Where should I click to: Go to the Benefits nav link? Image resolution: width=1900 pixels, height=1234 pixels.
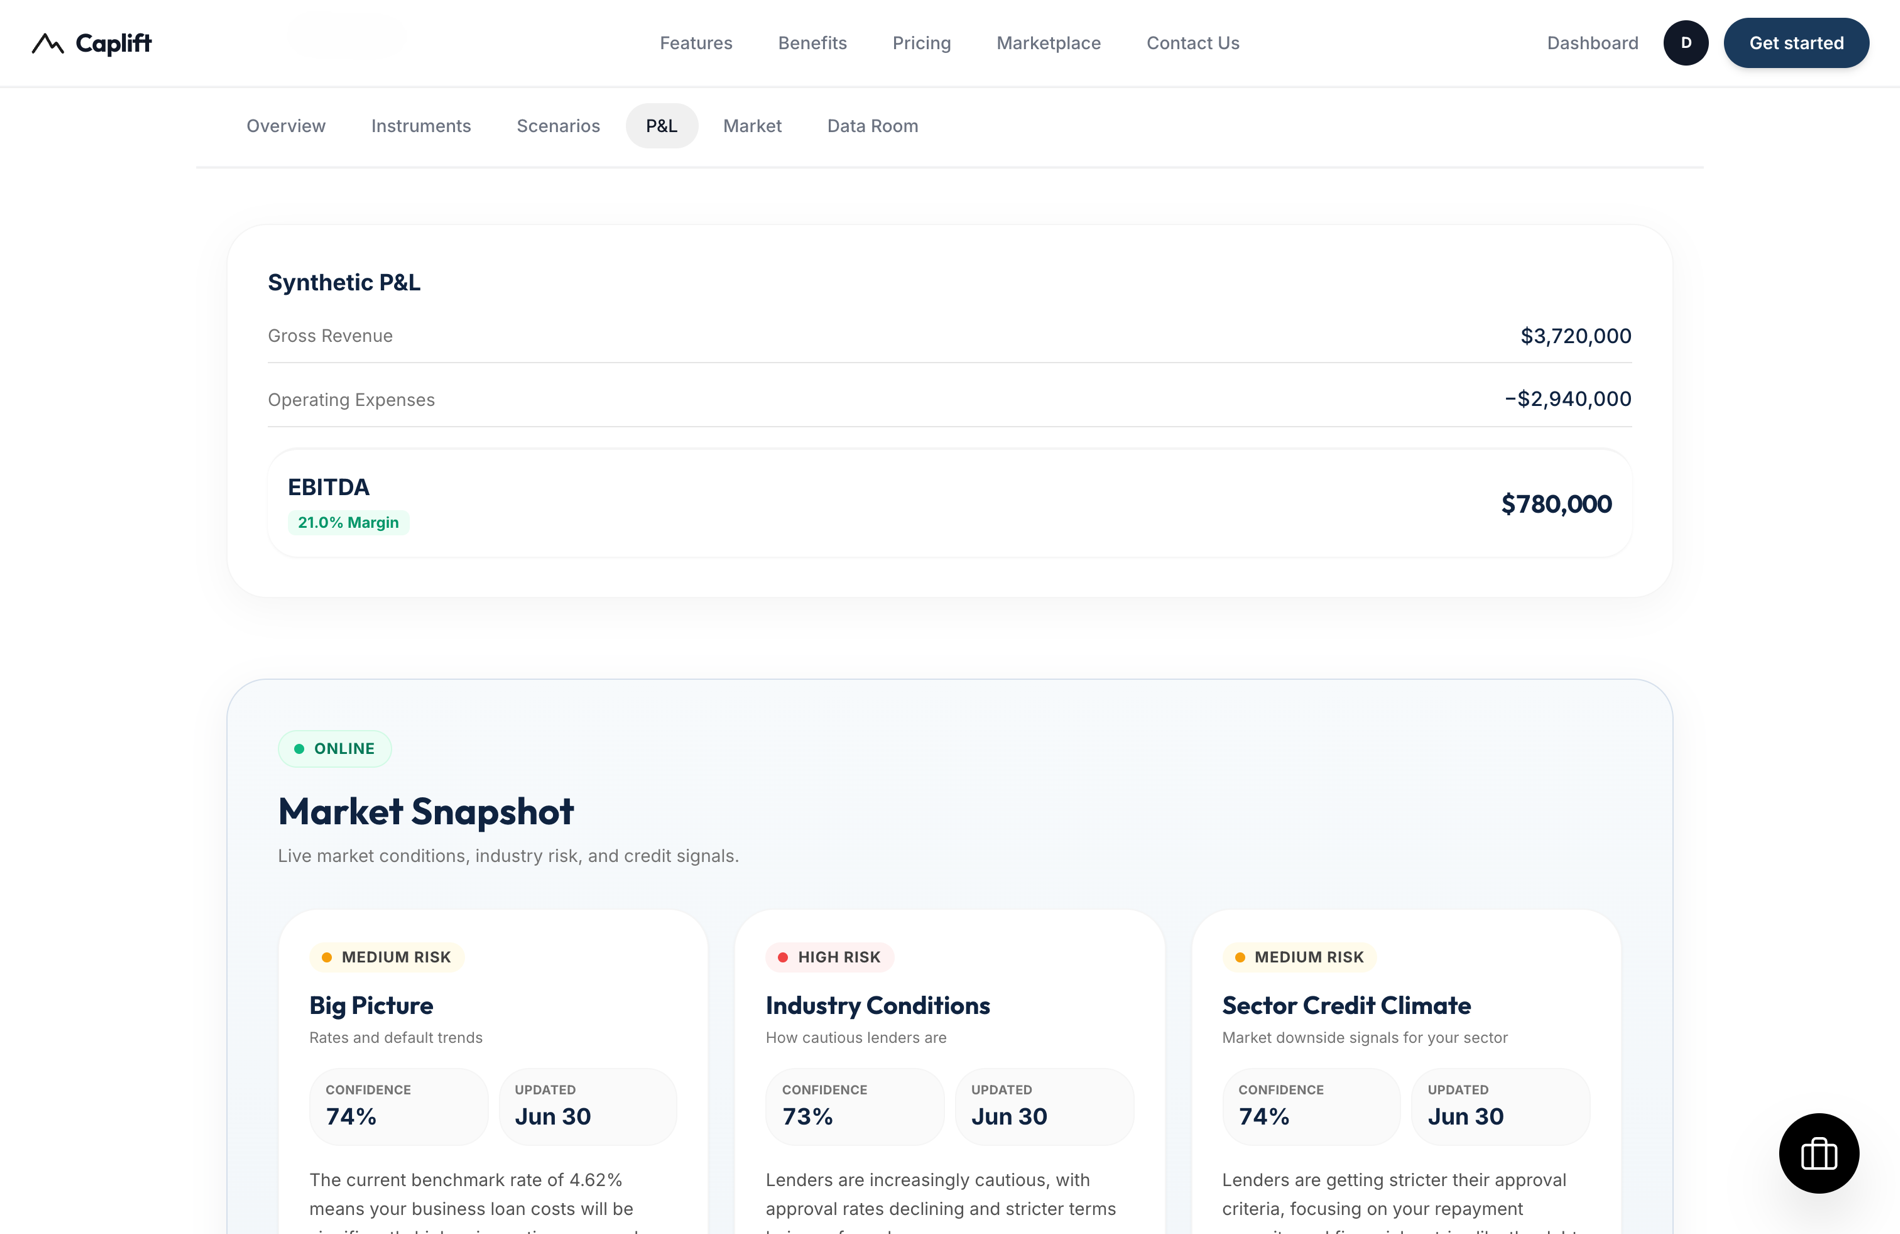(x=812, y=43)
